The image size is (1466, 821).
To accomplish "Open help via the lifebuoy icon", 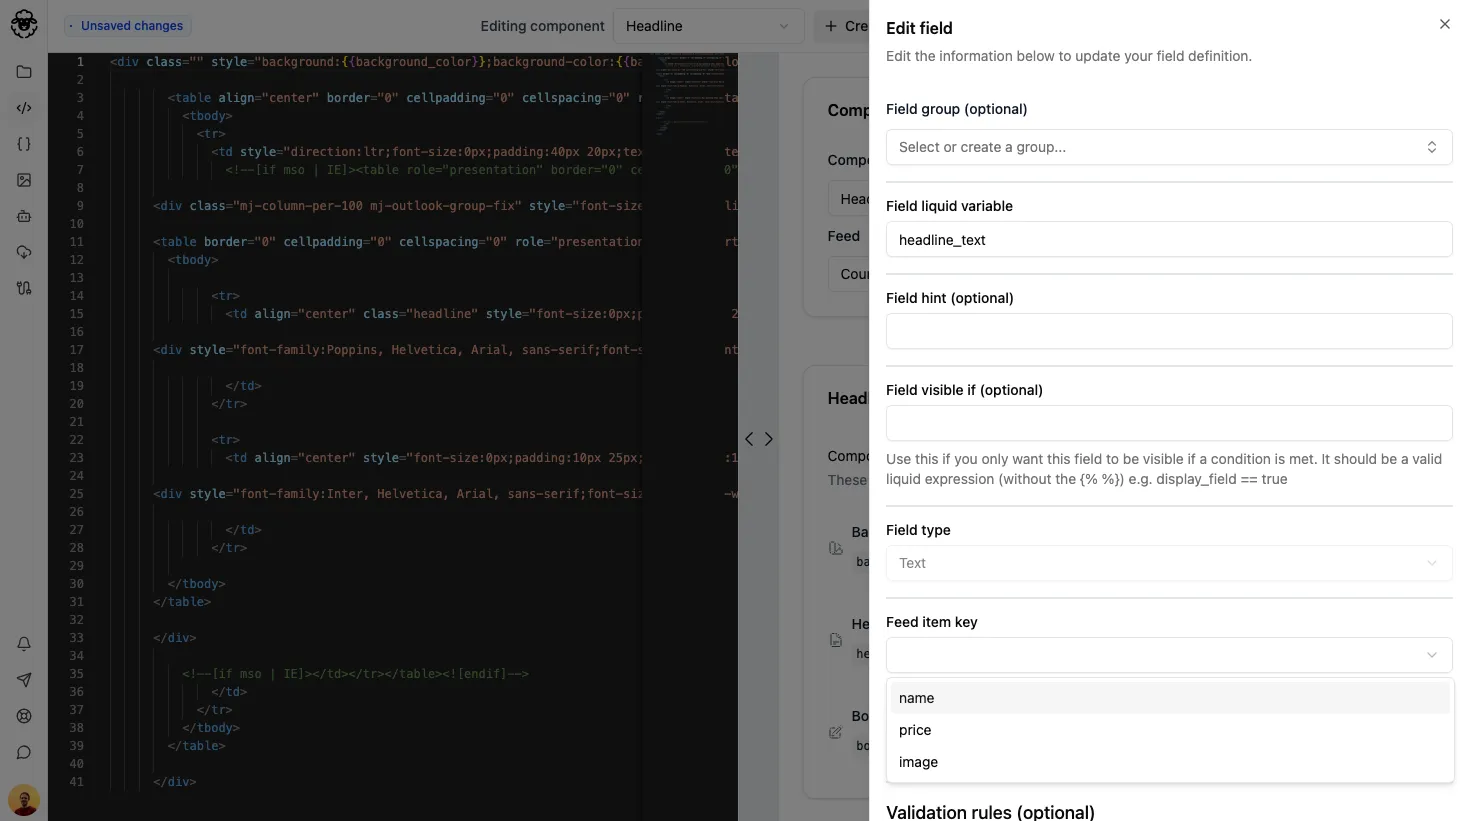I will [23, 716].
